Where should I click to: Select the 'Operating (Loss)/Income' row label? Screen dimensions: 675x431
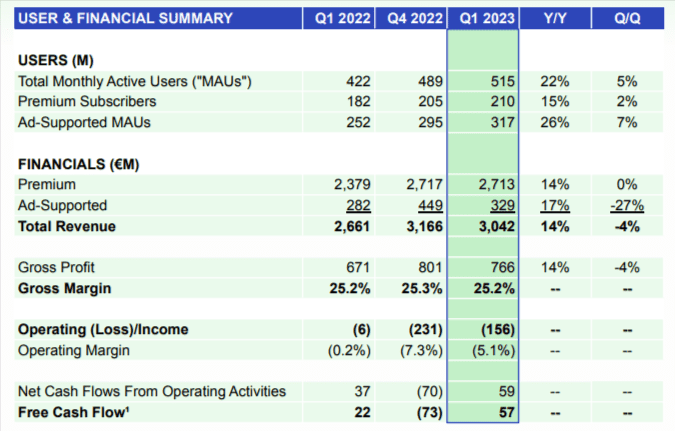pos(103,329)
